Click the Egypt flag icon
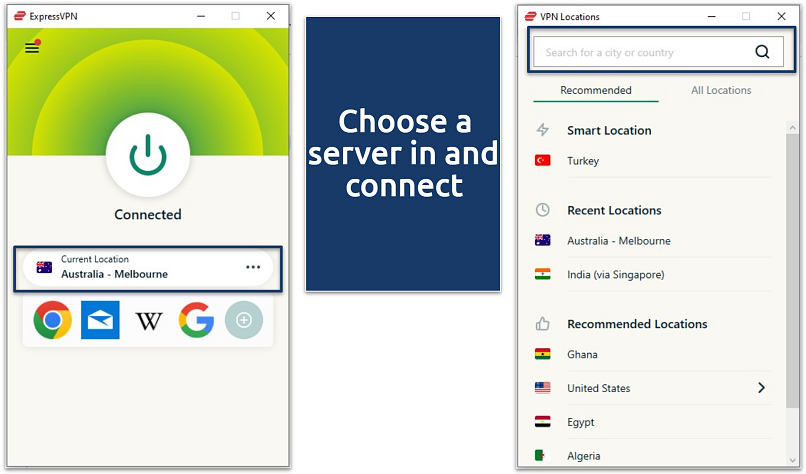 [x=543, y=422]
